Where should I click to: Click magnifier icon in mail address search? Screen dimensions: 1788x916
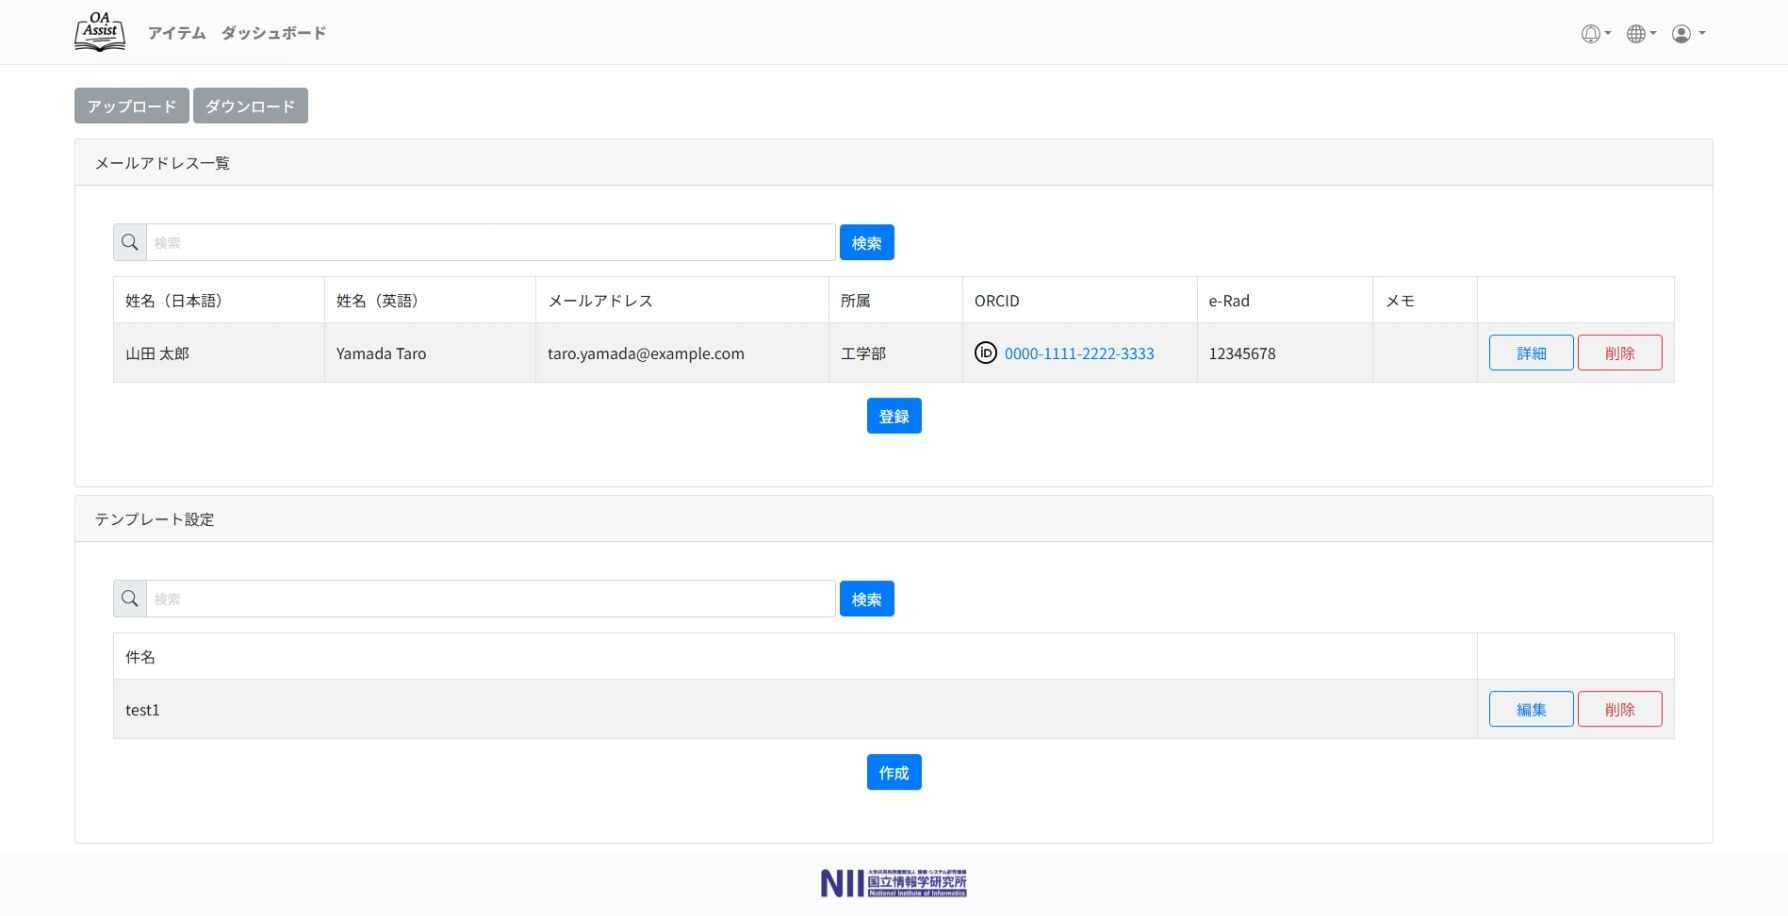tap(130, 243)
